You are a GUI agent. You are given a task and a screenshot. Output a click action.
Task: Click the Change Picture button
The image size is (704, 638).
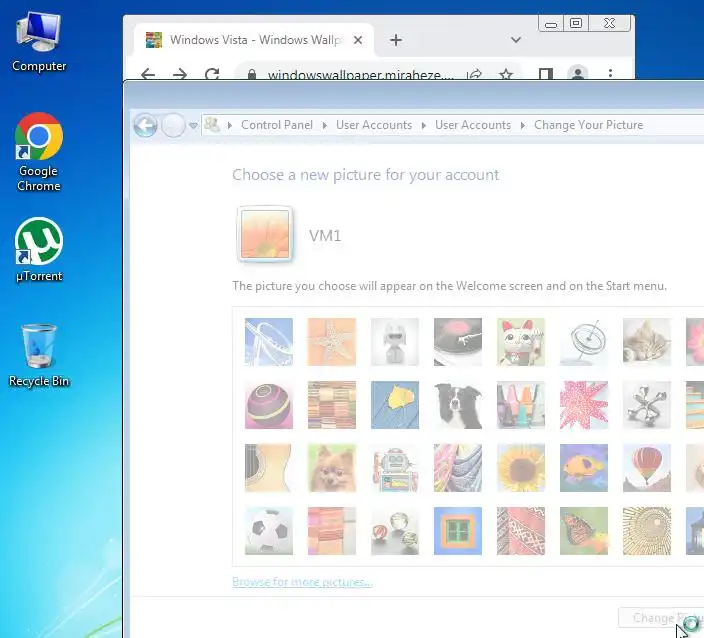[661, 618]
